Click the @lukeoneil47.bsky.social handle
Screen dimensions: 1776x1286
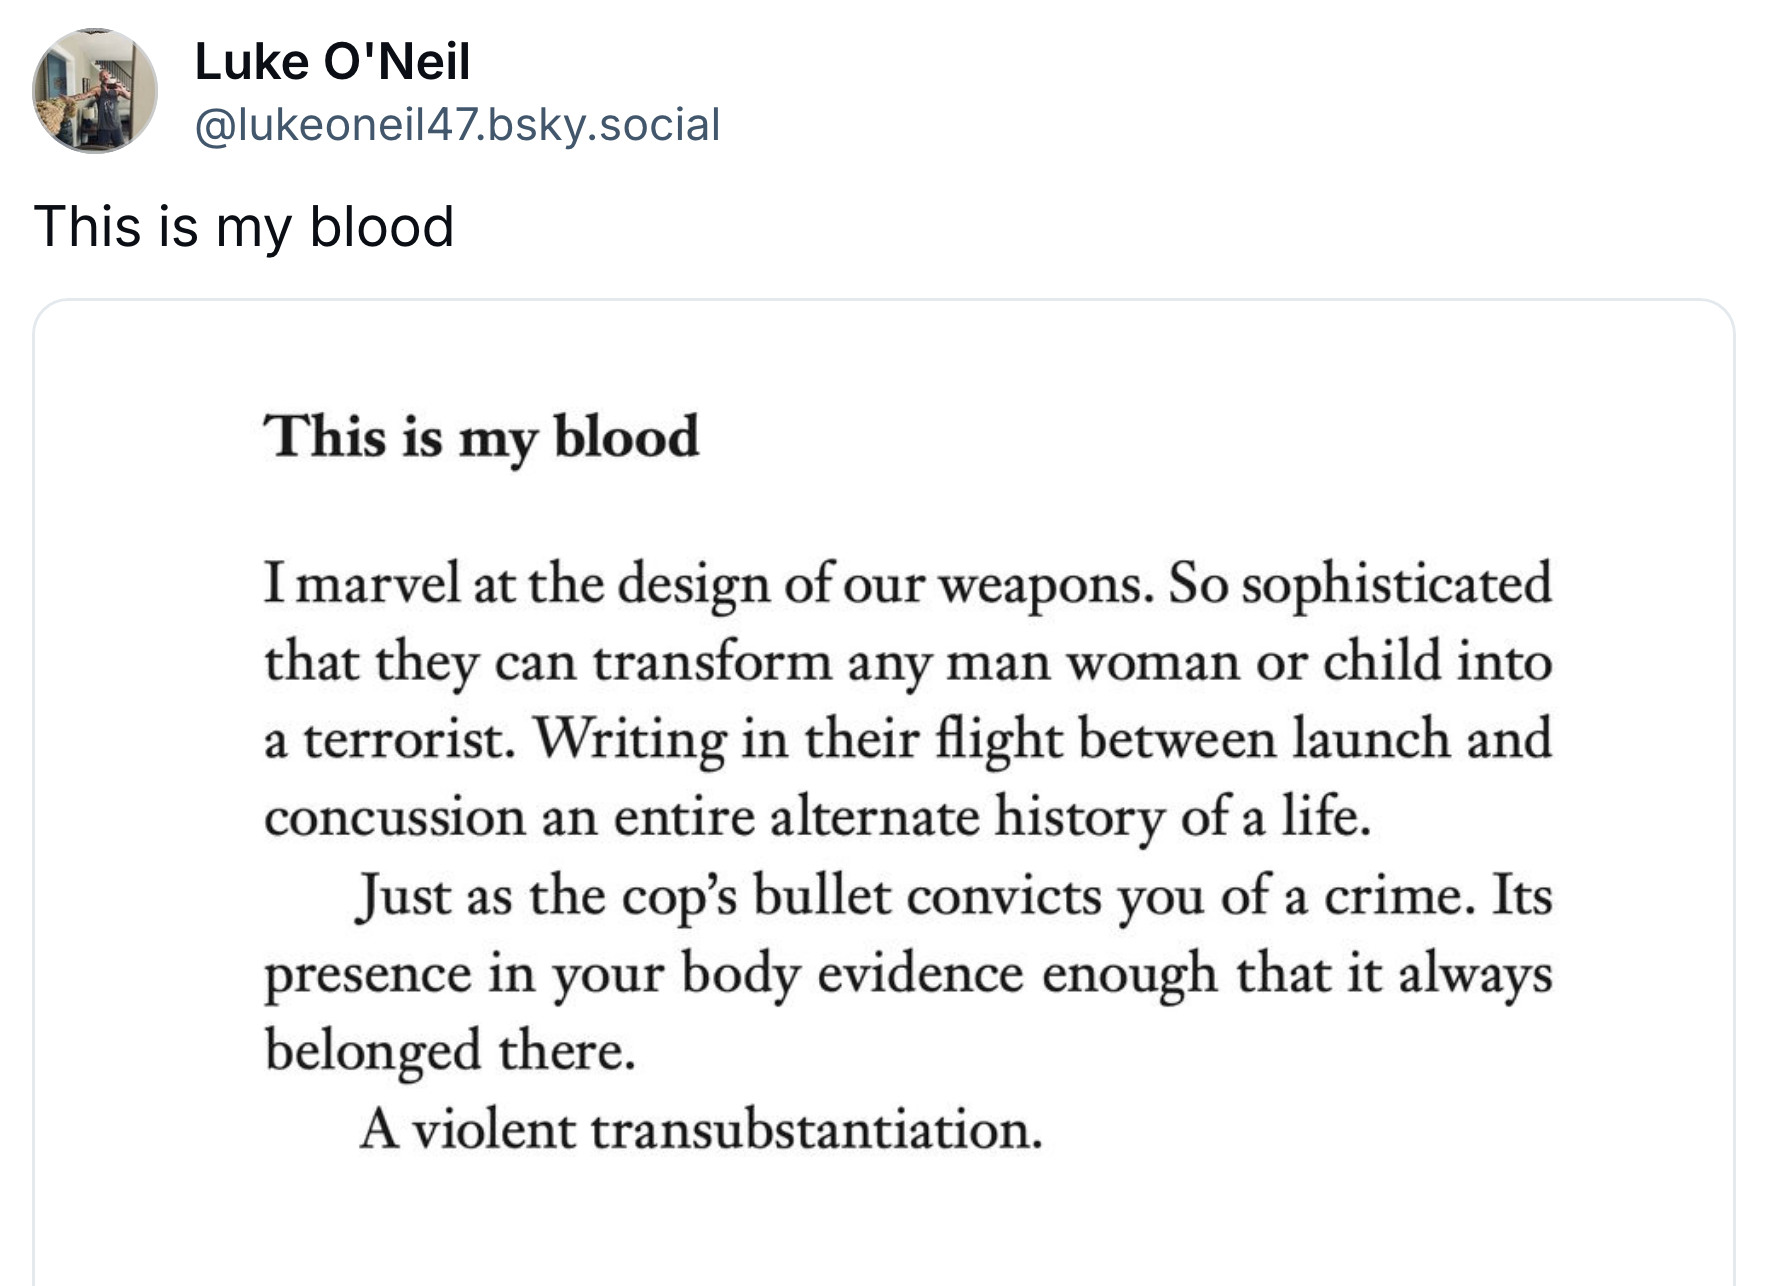pyautogui.click(x=457, y=125)
